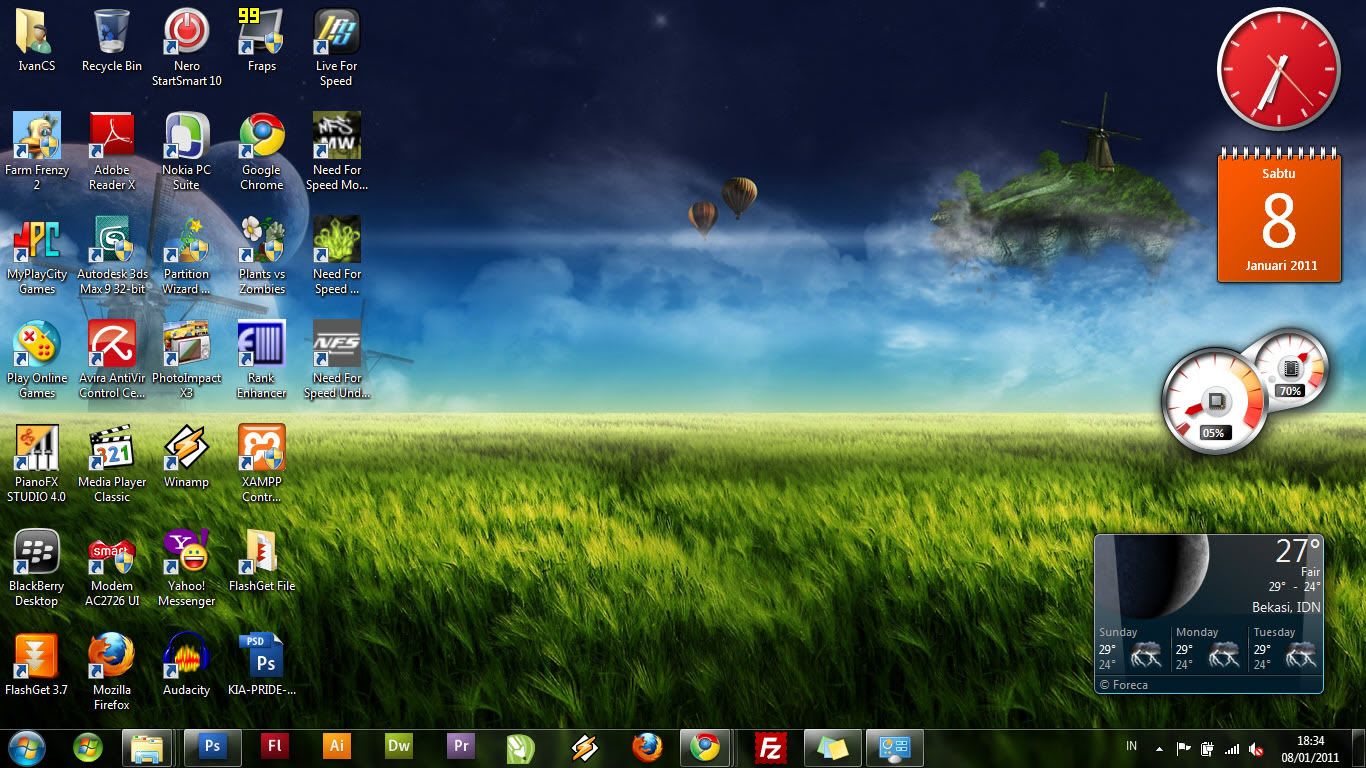Select the XAMPP Control shortcut
The height and width of the screenshot is (768, 1366).
pos(262,463)
